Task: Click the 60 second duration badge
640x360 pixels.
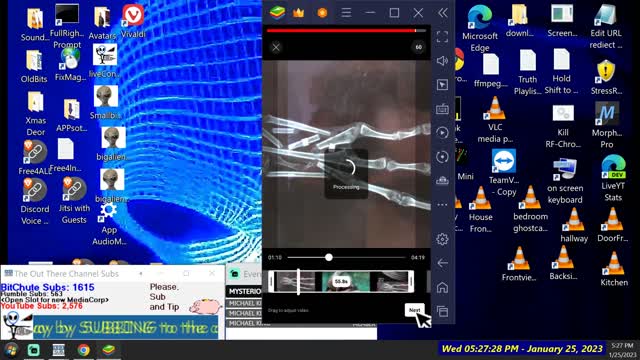Action: [x=418, y=47]
